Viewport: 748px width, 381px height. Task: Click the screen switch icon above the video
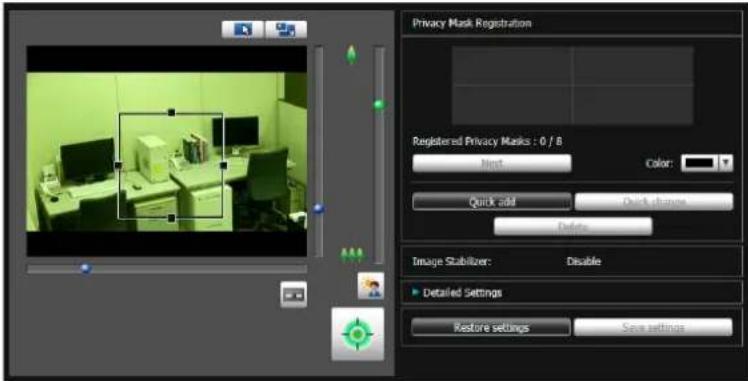(x=286, y=30)
